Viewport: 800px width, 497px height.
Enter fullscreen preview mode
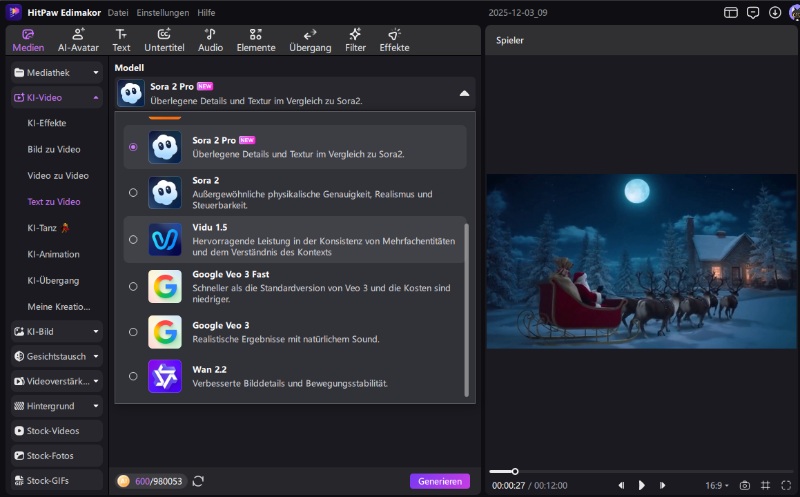786,485
